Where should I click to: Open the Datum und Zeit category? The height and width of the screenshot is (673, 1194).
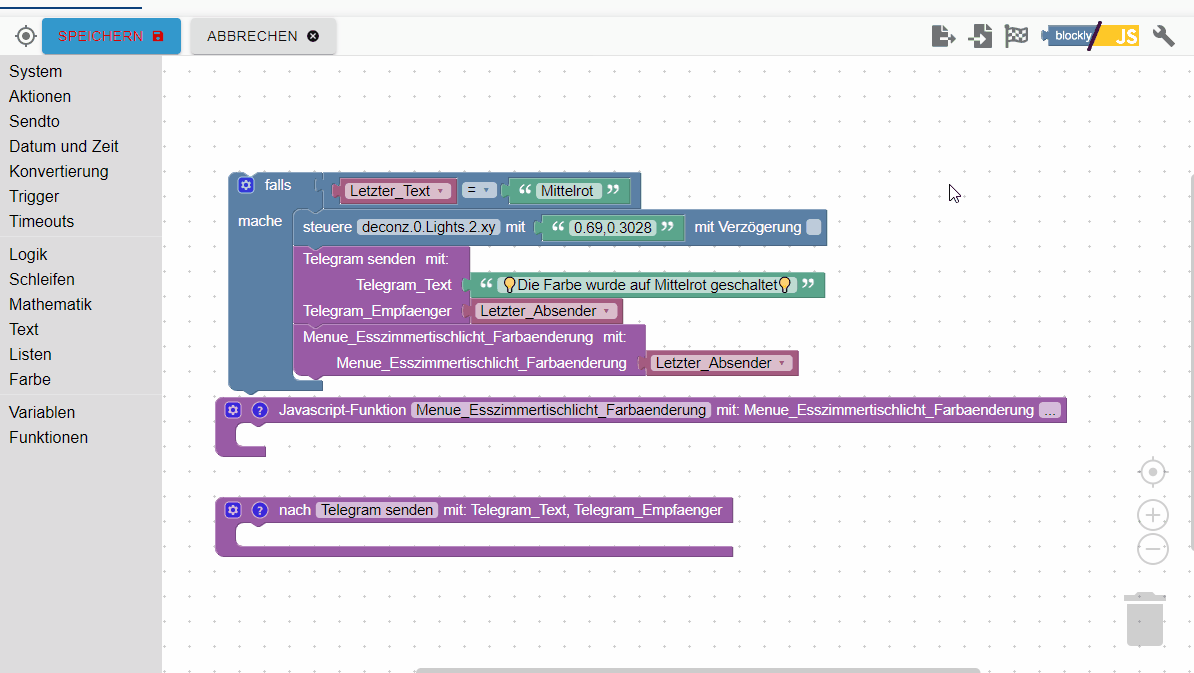tap(64, 146)
